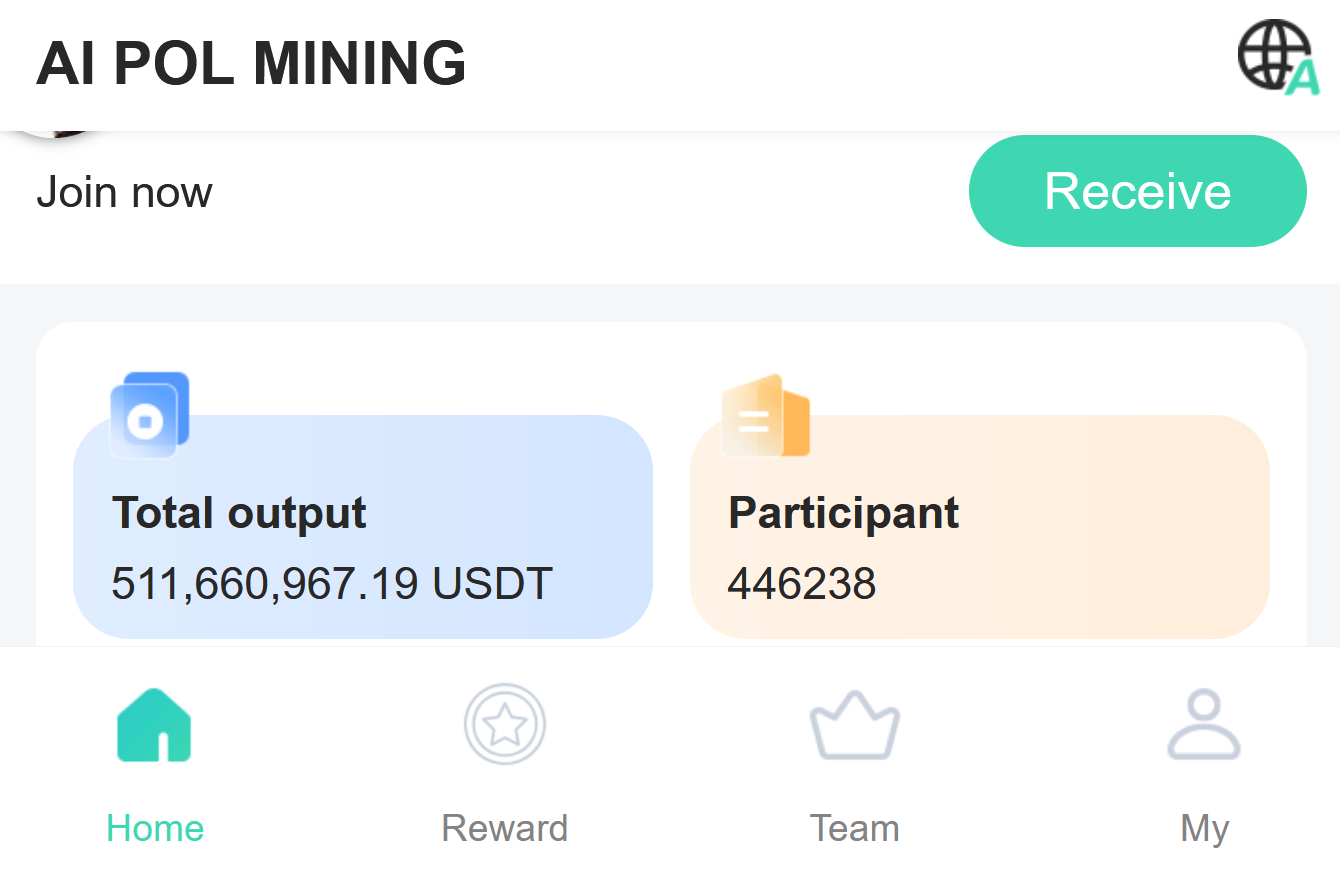Select the Participant heading

pyautogui.click(x=843, y=513)
